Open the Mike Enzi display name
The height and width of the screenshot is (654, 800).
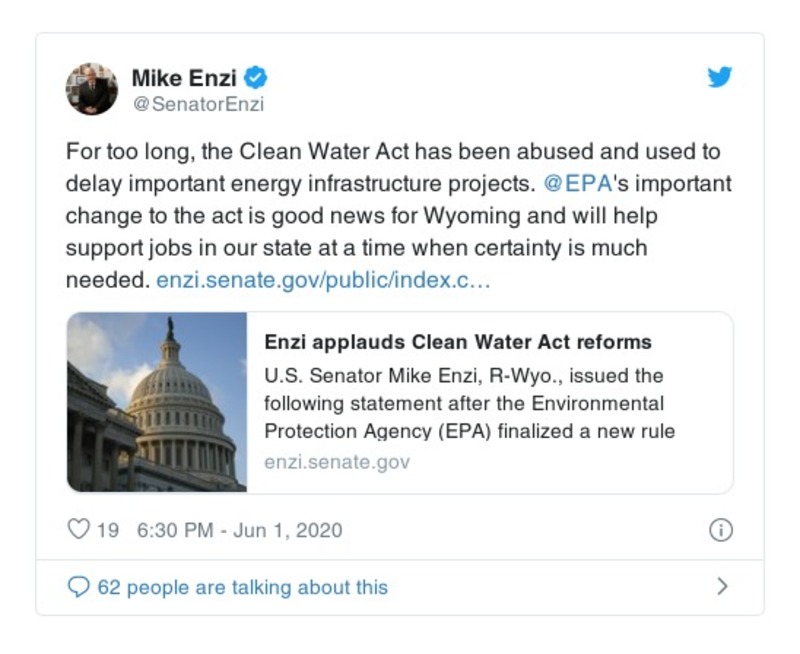tap(184, 77)
